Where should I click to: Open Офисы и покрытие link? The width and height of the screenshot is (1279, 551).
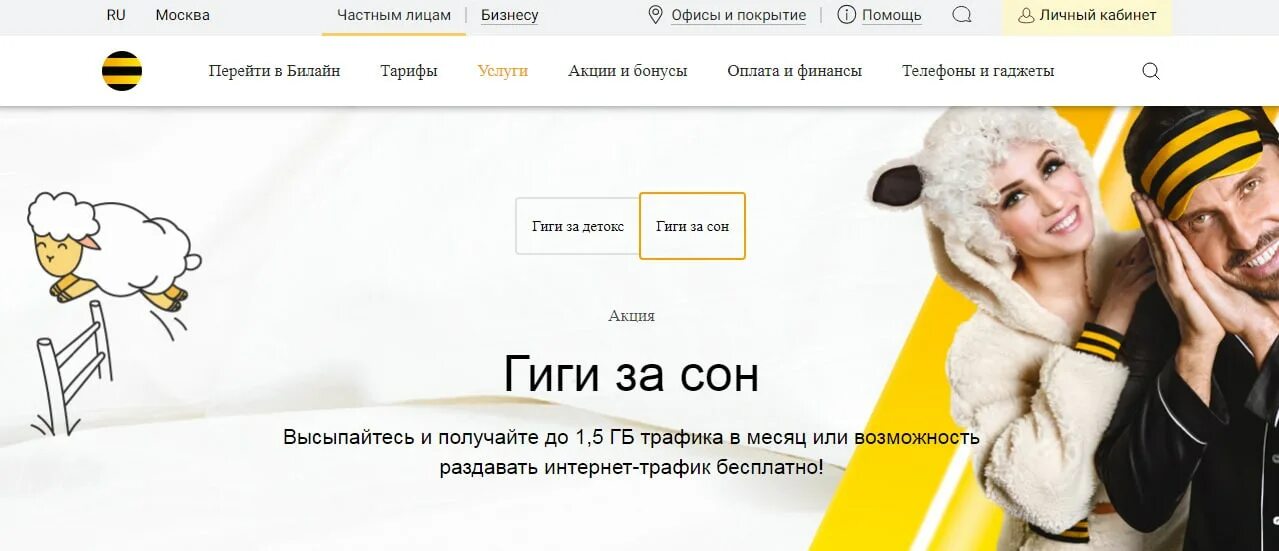point(739,15)
